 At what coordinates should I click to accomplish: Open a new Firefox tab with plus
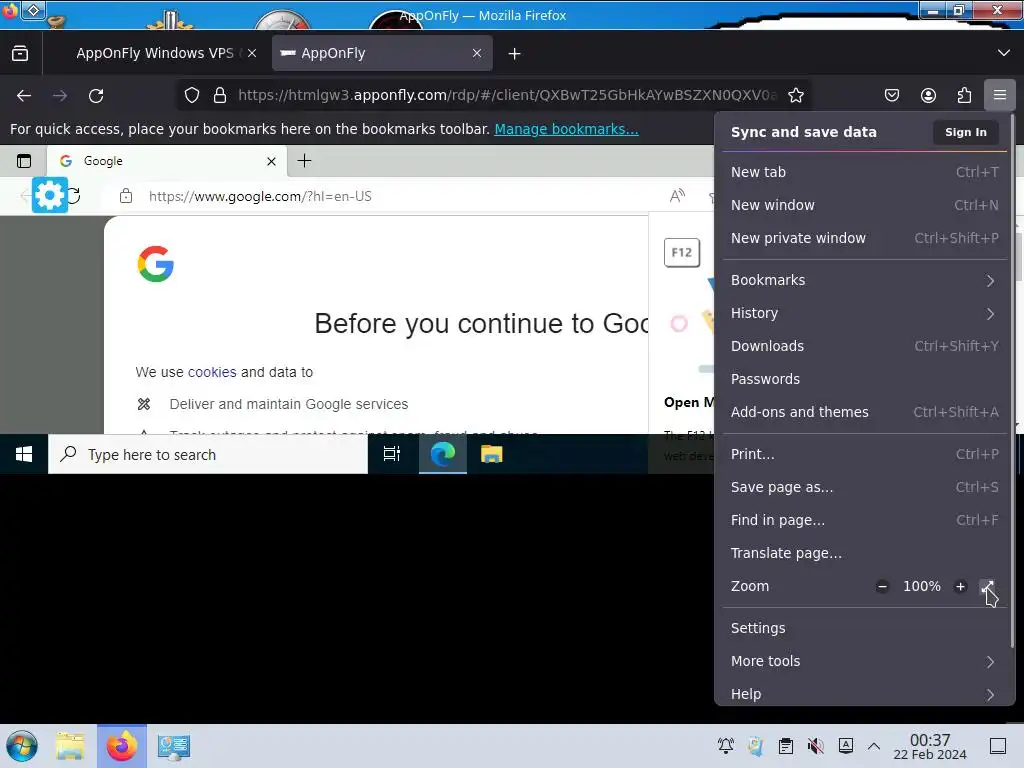point(515,54)
